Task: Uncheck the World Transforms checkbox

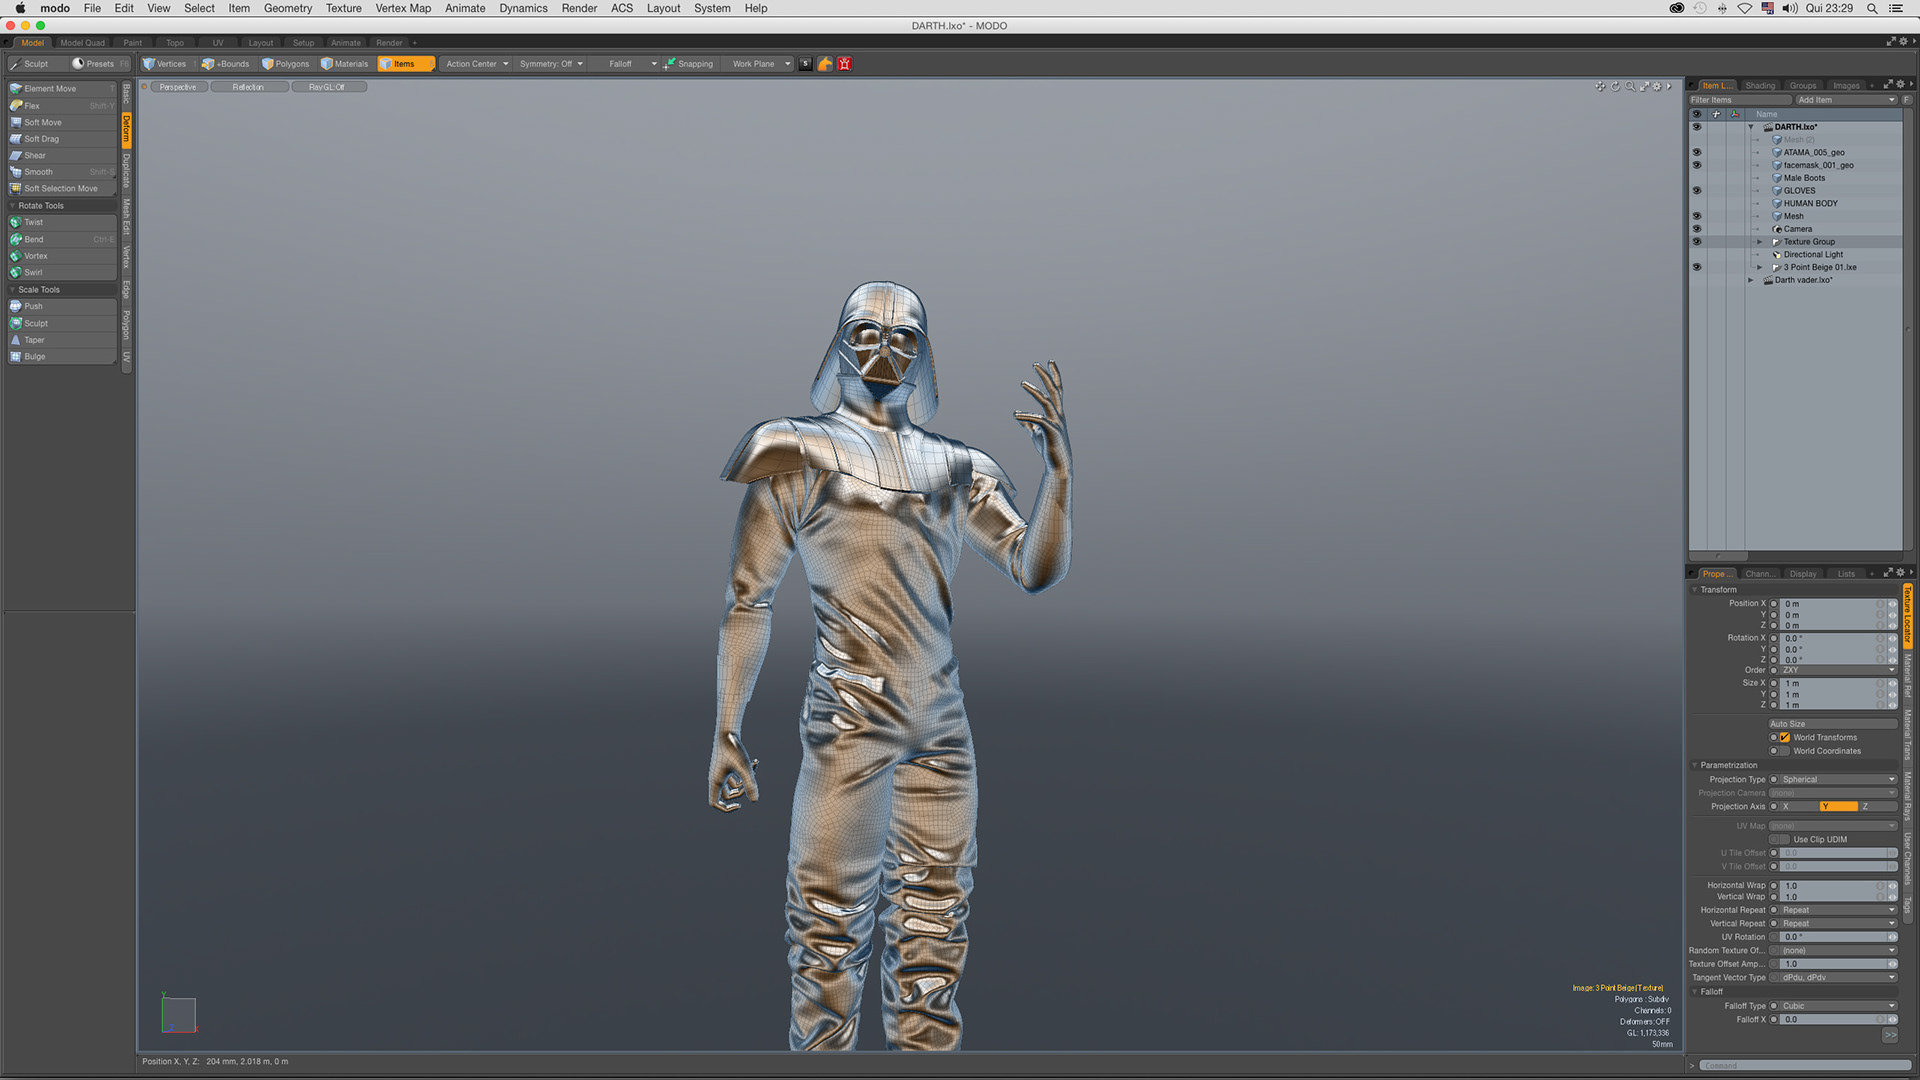Action: click(1785, 738)
